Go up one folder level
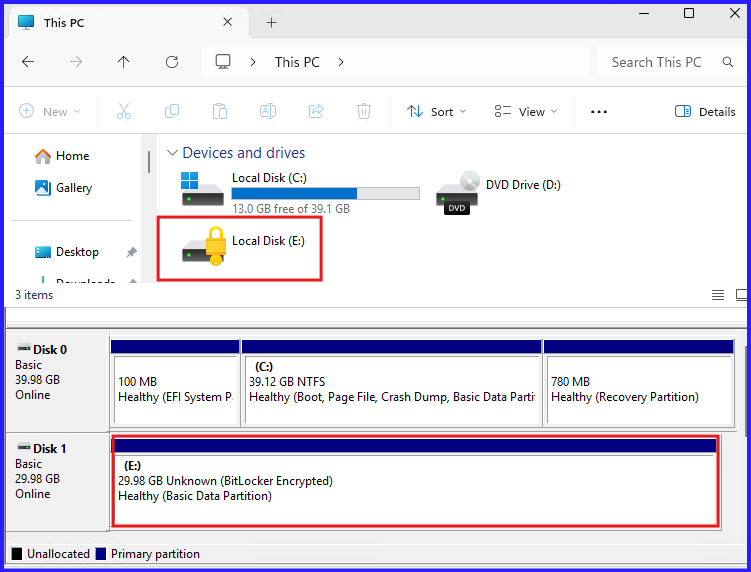This screenshot has width=751, height=572. coord(123,62)
